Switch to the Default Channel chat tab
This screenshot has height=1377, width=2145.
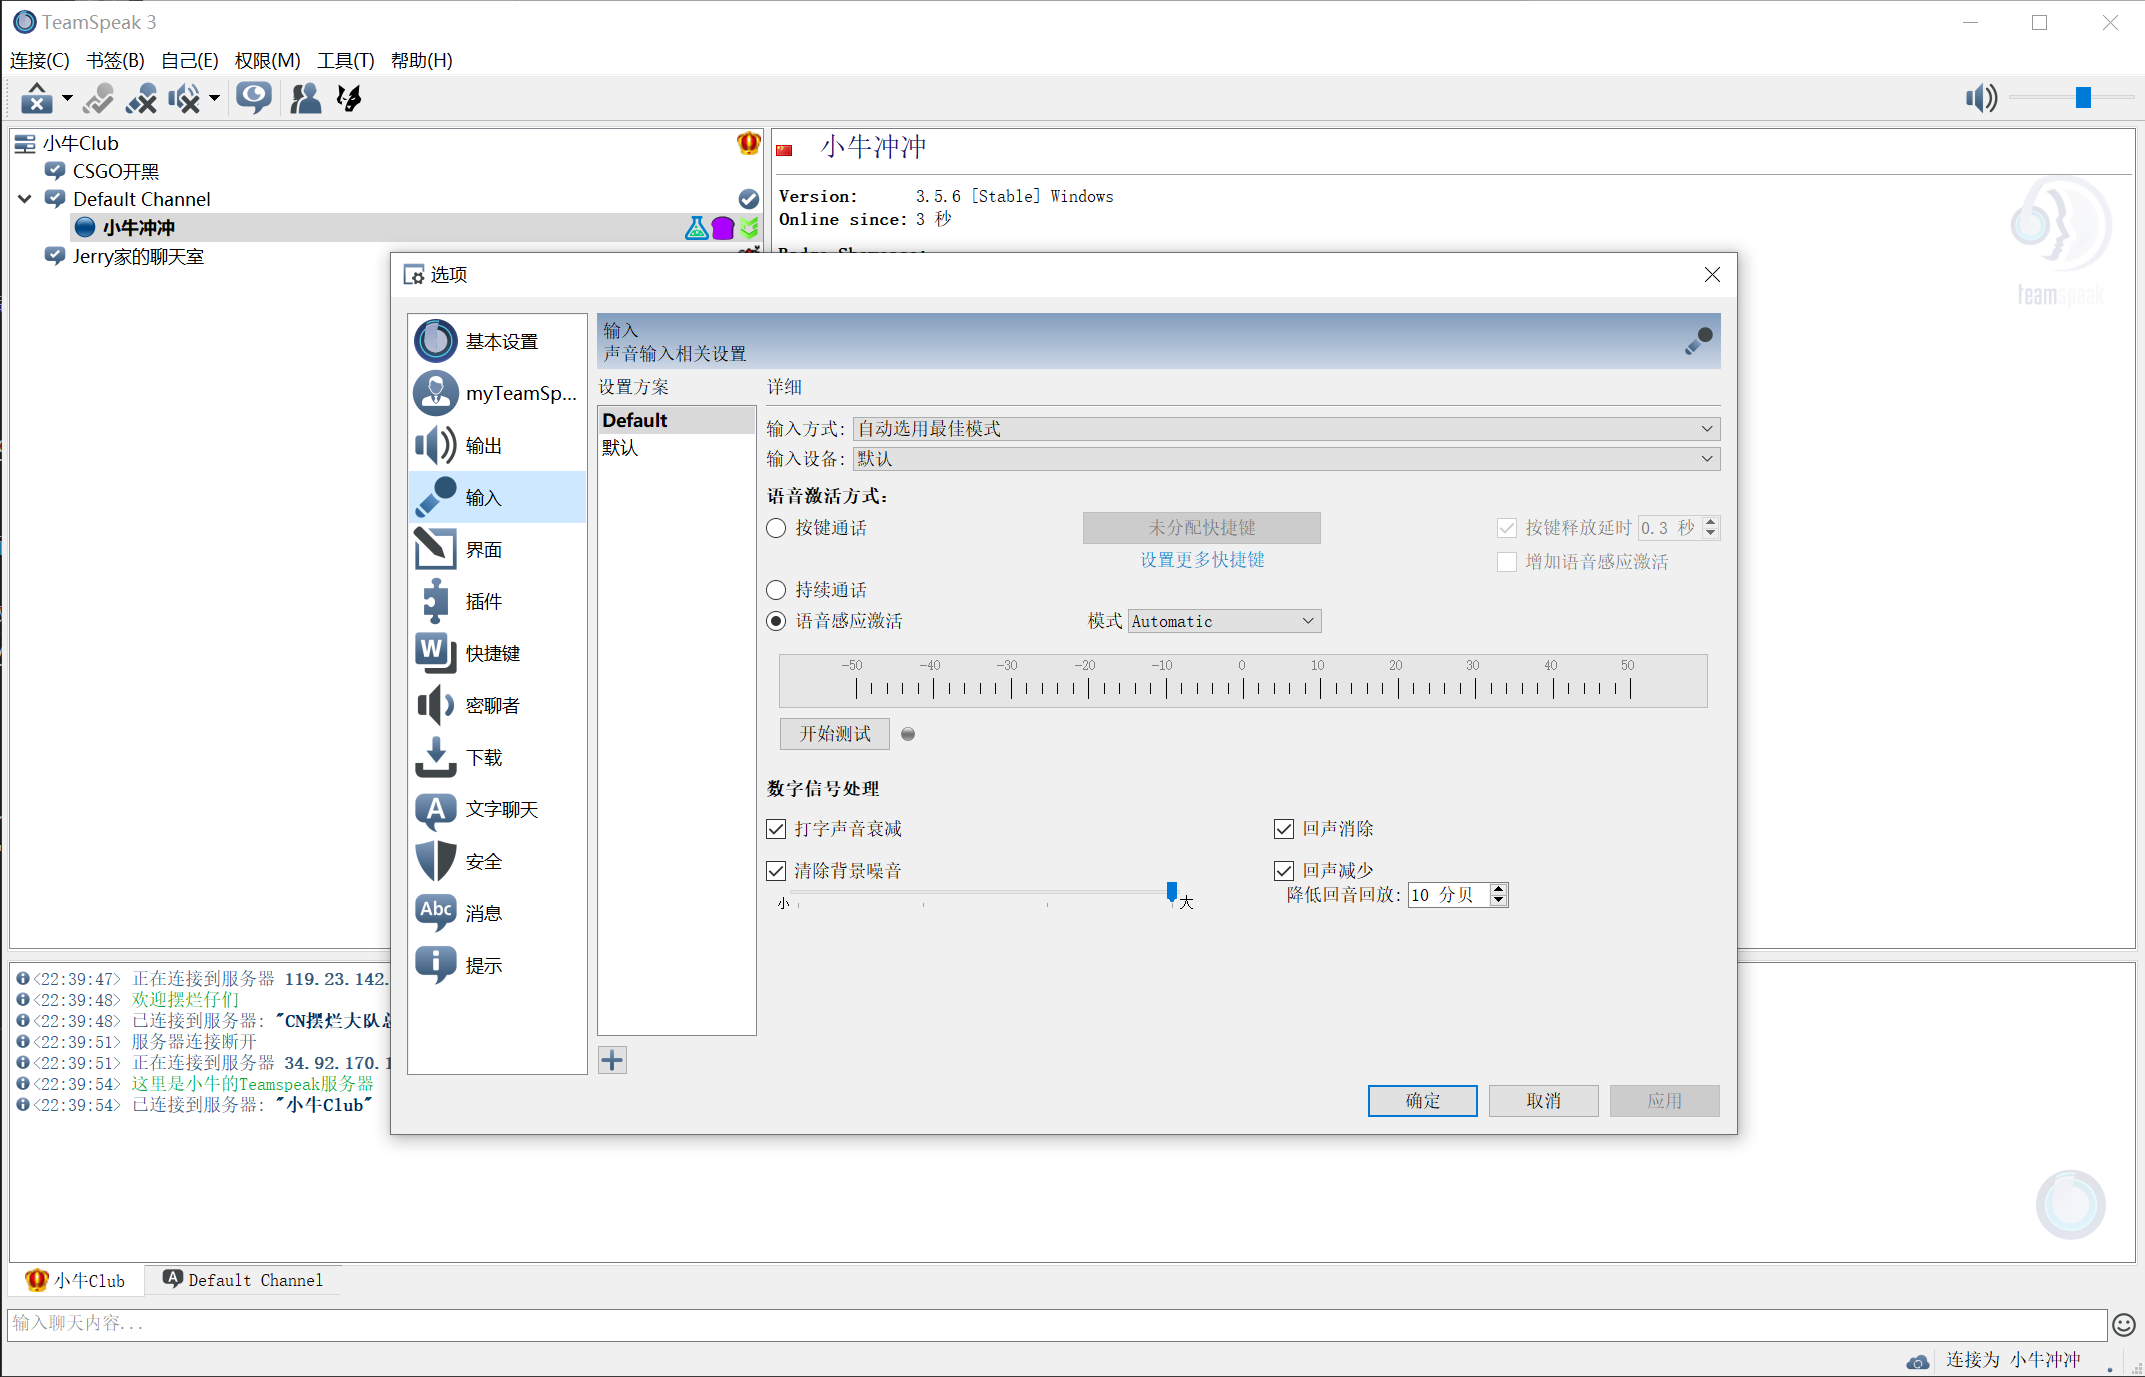[243, 1281]
